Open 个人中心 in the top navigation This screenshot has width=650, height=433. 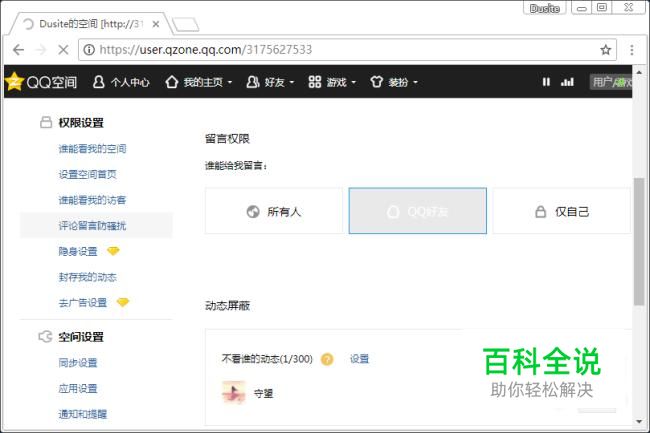coord(121,82)
